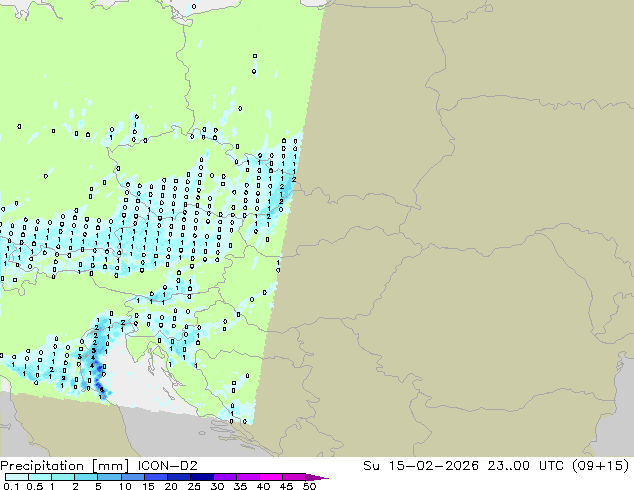634x490 pixels.
Task: Click the "Su 15-02-2026" date text
Action: [x=421, y=465]
